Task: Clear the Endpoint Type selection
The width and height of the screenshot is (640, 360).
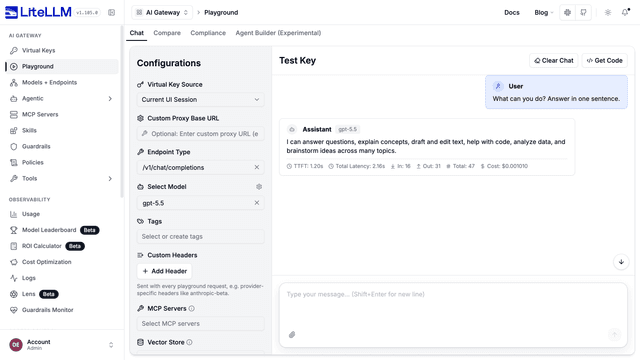Action: [x=257, y=167]
